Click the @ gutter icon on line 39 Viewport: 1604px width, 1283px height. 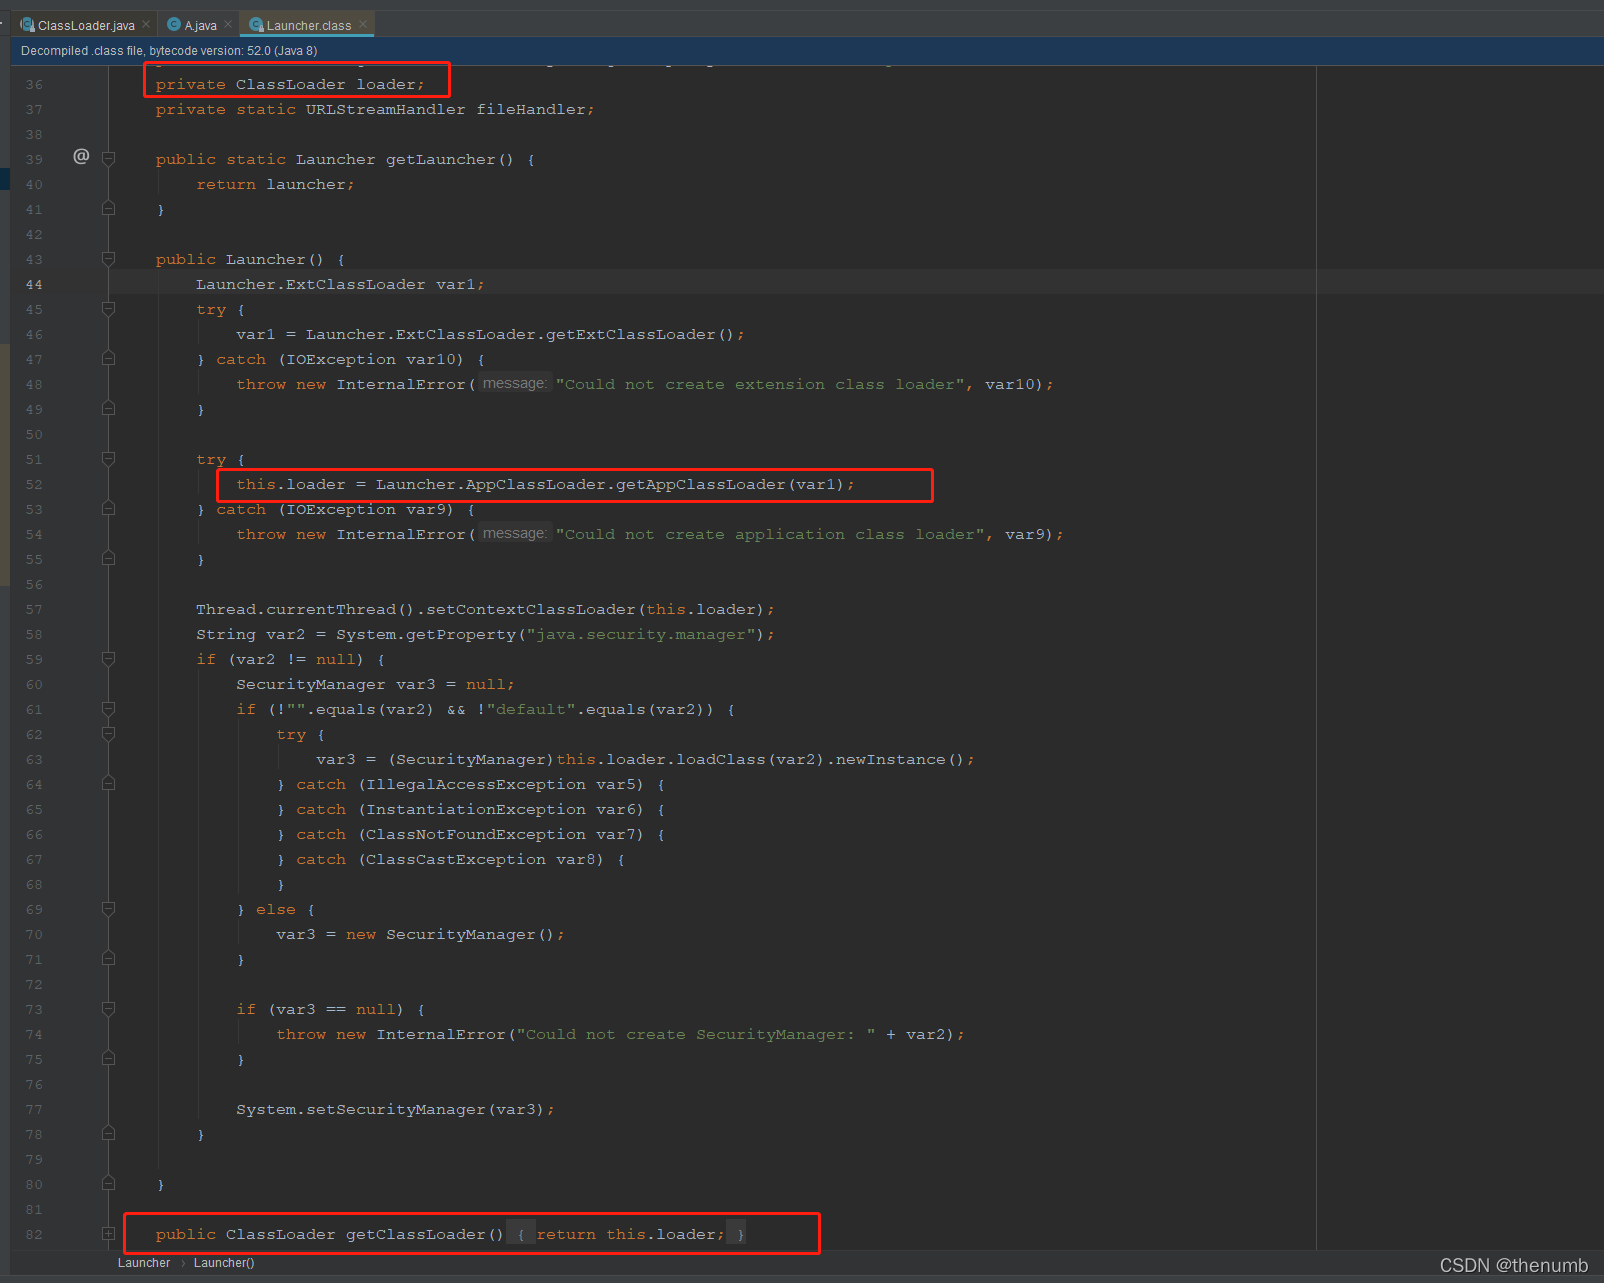(81, 155)
